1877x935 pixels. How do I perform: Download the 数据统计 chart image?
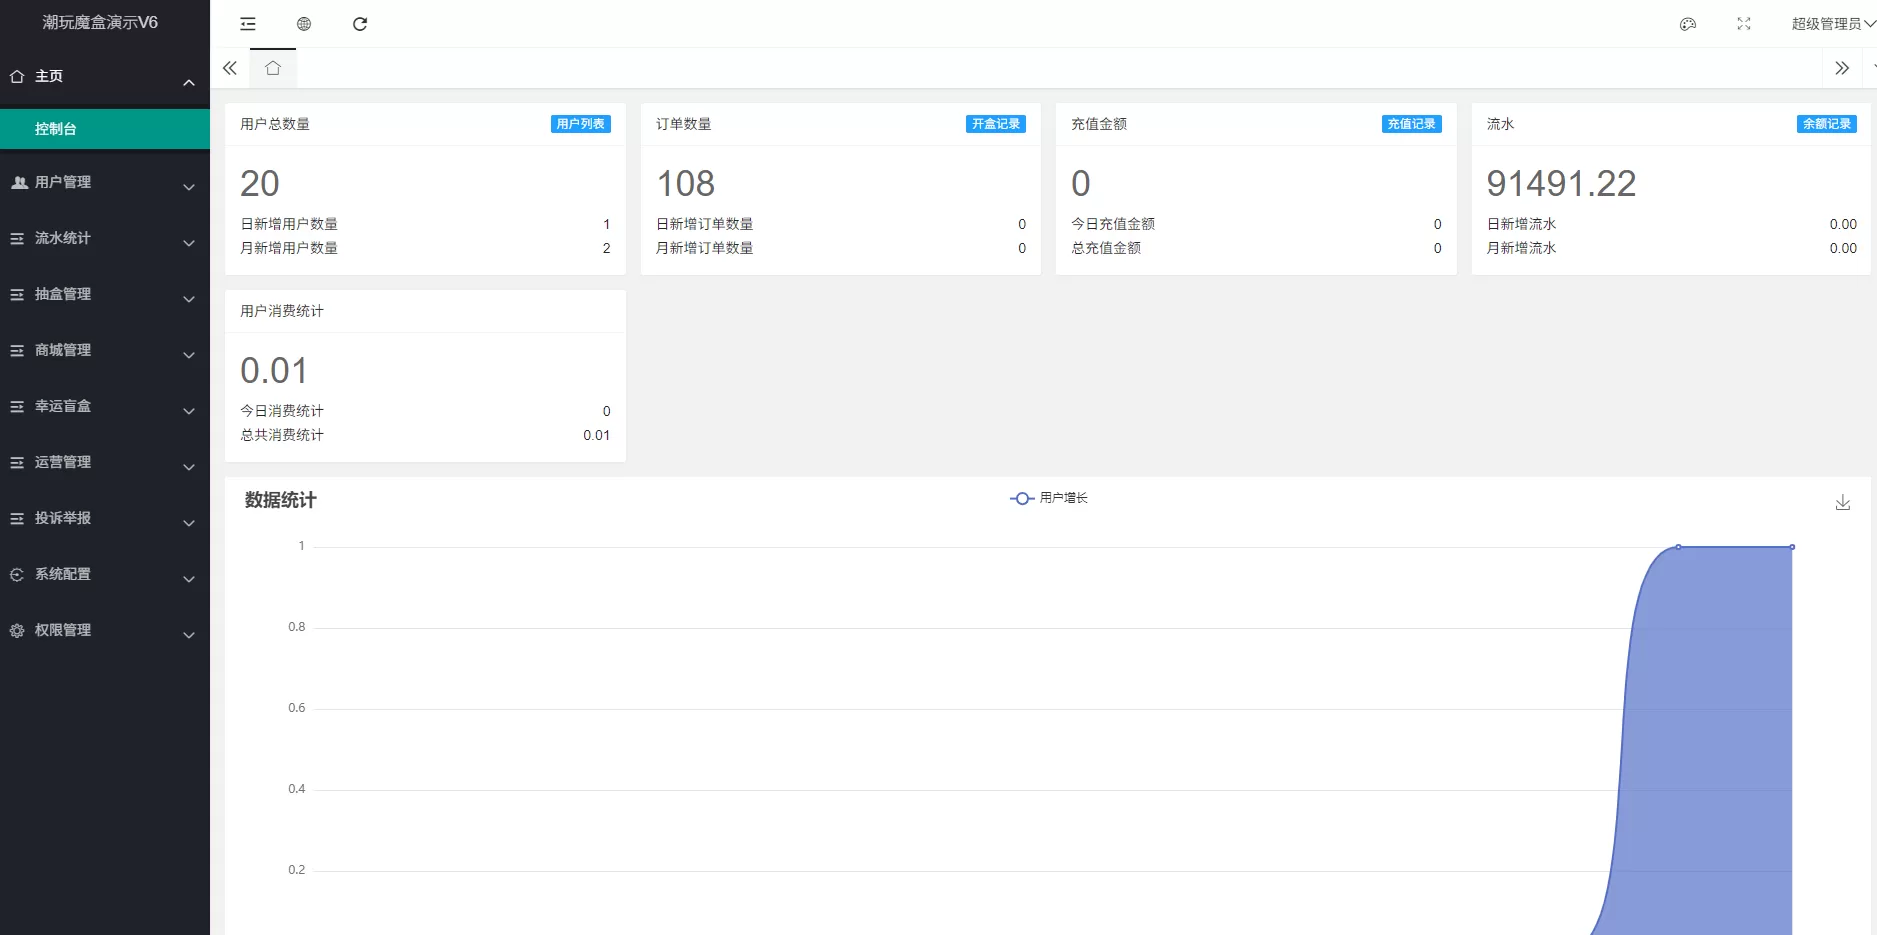(1842, 502)
